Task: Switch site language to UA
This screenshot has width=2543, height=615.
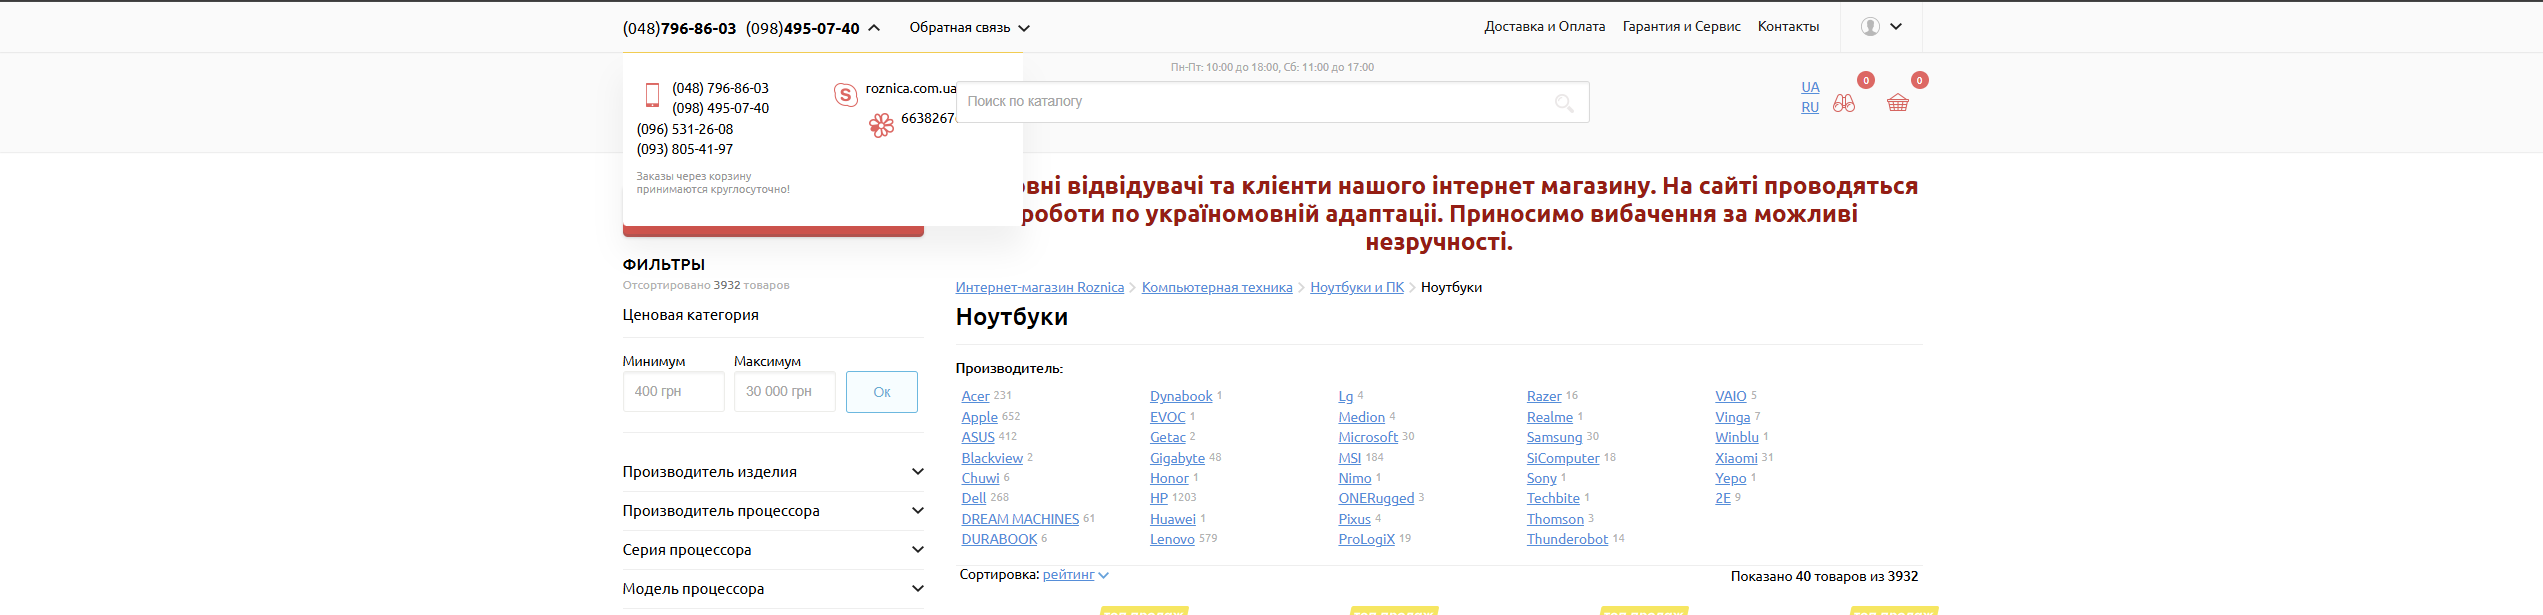Action: tap(1810, 87)
